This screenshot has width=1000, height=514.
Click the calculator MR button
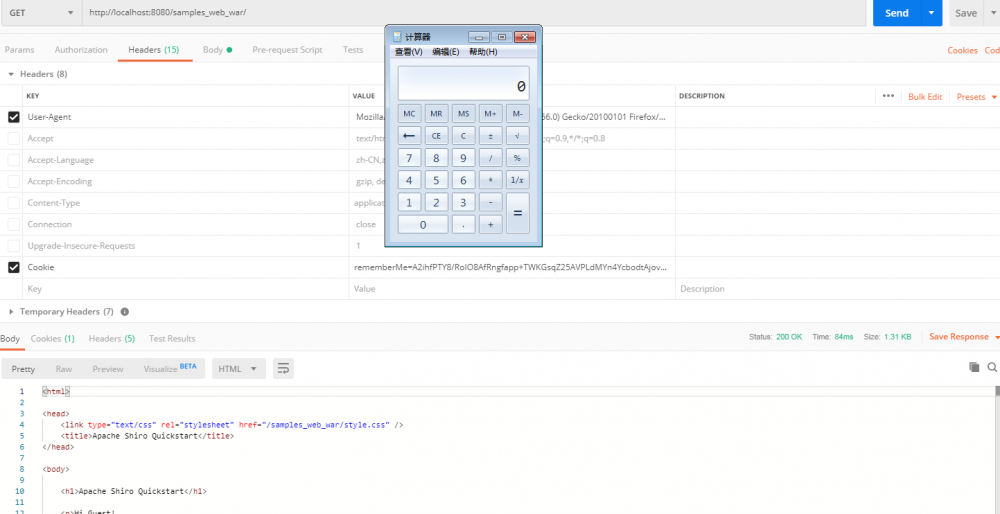tap(436, 114)
